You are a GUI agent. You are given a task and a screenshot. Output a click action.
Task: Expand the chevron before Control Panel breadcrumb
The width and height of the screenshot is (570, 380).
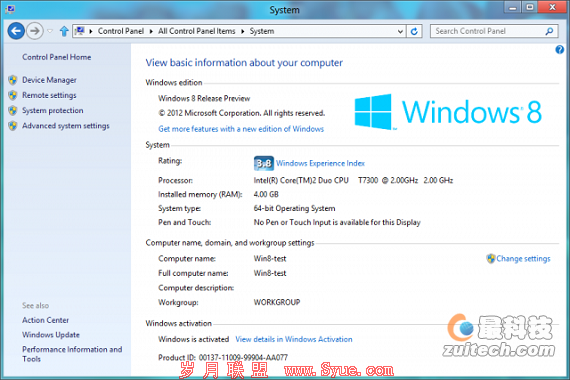point(91,31)
